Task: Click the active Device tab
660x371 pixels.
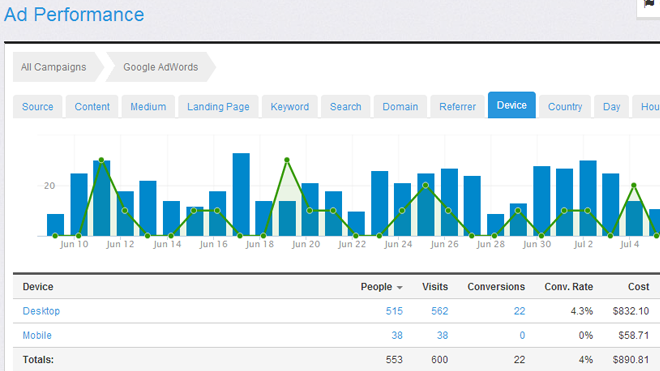Action: pyautogui.click(x=512, y=105)
